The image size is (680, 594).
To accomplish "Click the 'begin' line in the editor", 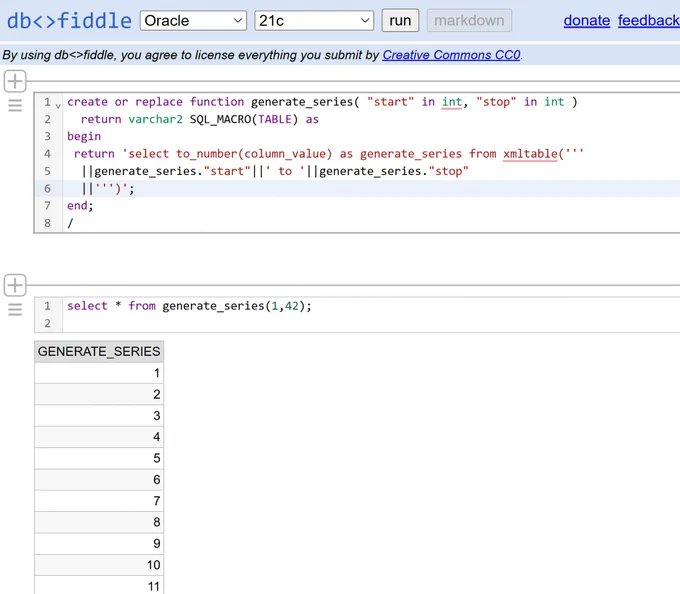I will point(84,137).
